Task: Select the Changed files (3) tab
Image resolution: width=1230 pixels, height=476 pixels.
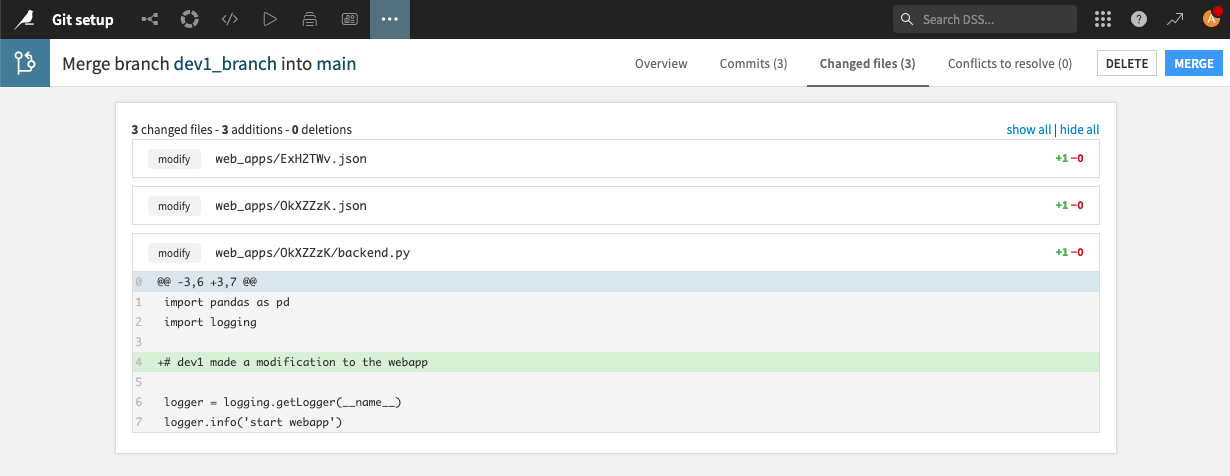Action: (x=867, y=64)
